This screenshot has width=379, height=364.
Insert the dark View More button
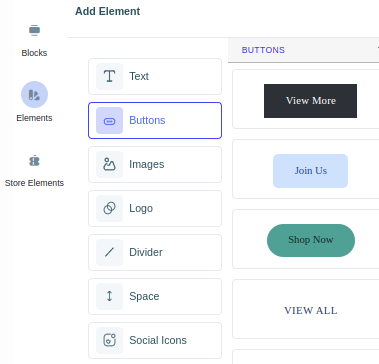310,101
